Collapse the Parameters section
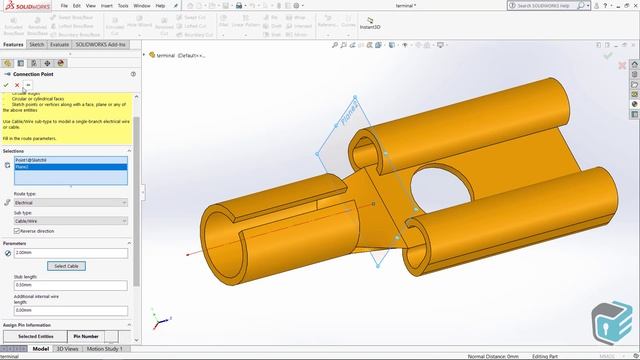Viewport: 640px width, 360px height. (129, 243)
